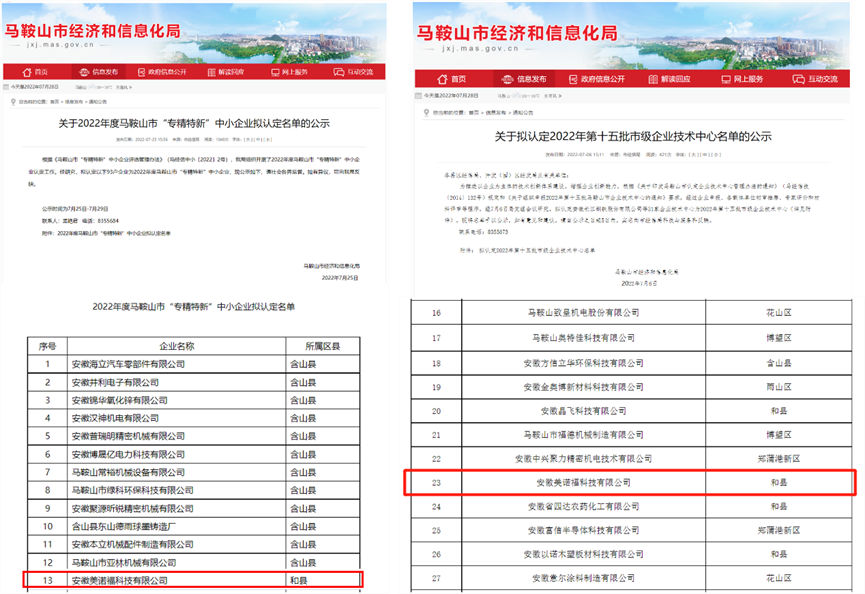
Task: Click row 16 马鞍山致显机电股份有限公司
Action: [632, 313]
